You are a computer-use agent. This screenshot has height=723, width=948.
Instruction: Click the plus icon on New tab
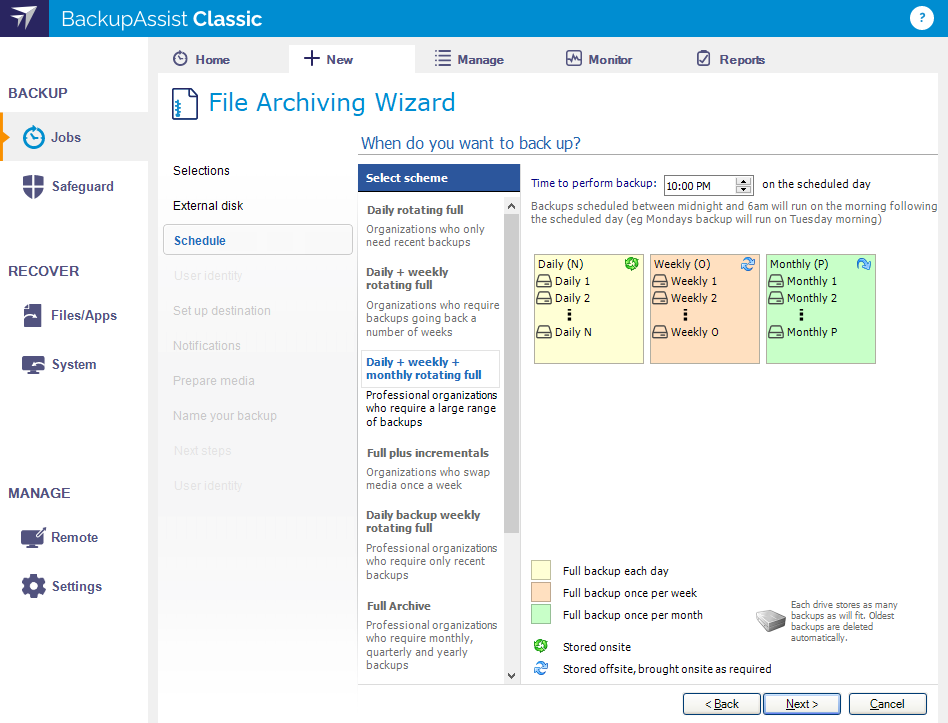(311, 58)
